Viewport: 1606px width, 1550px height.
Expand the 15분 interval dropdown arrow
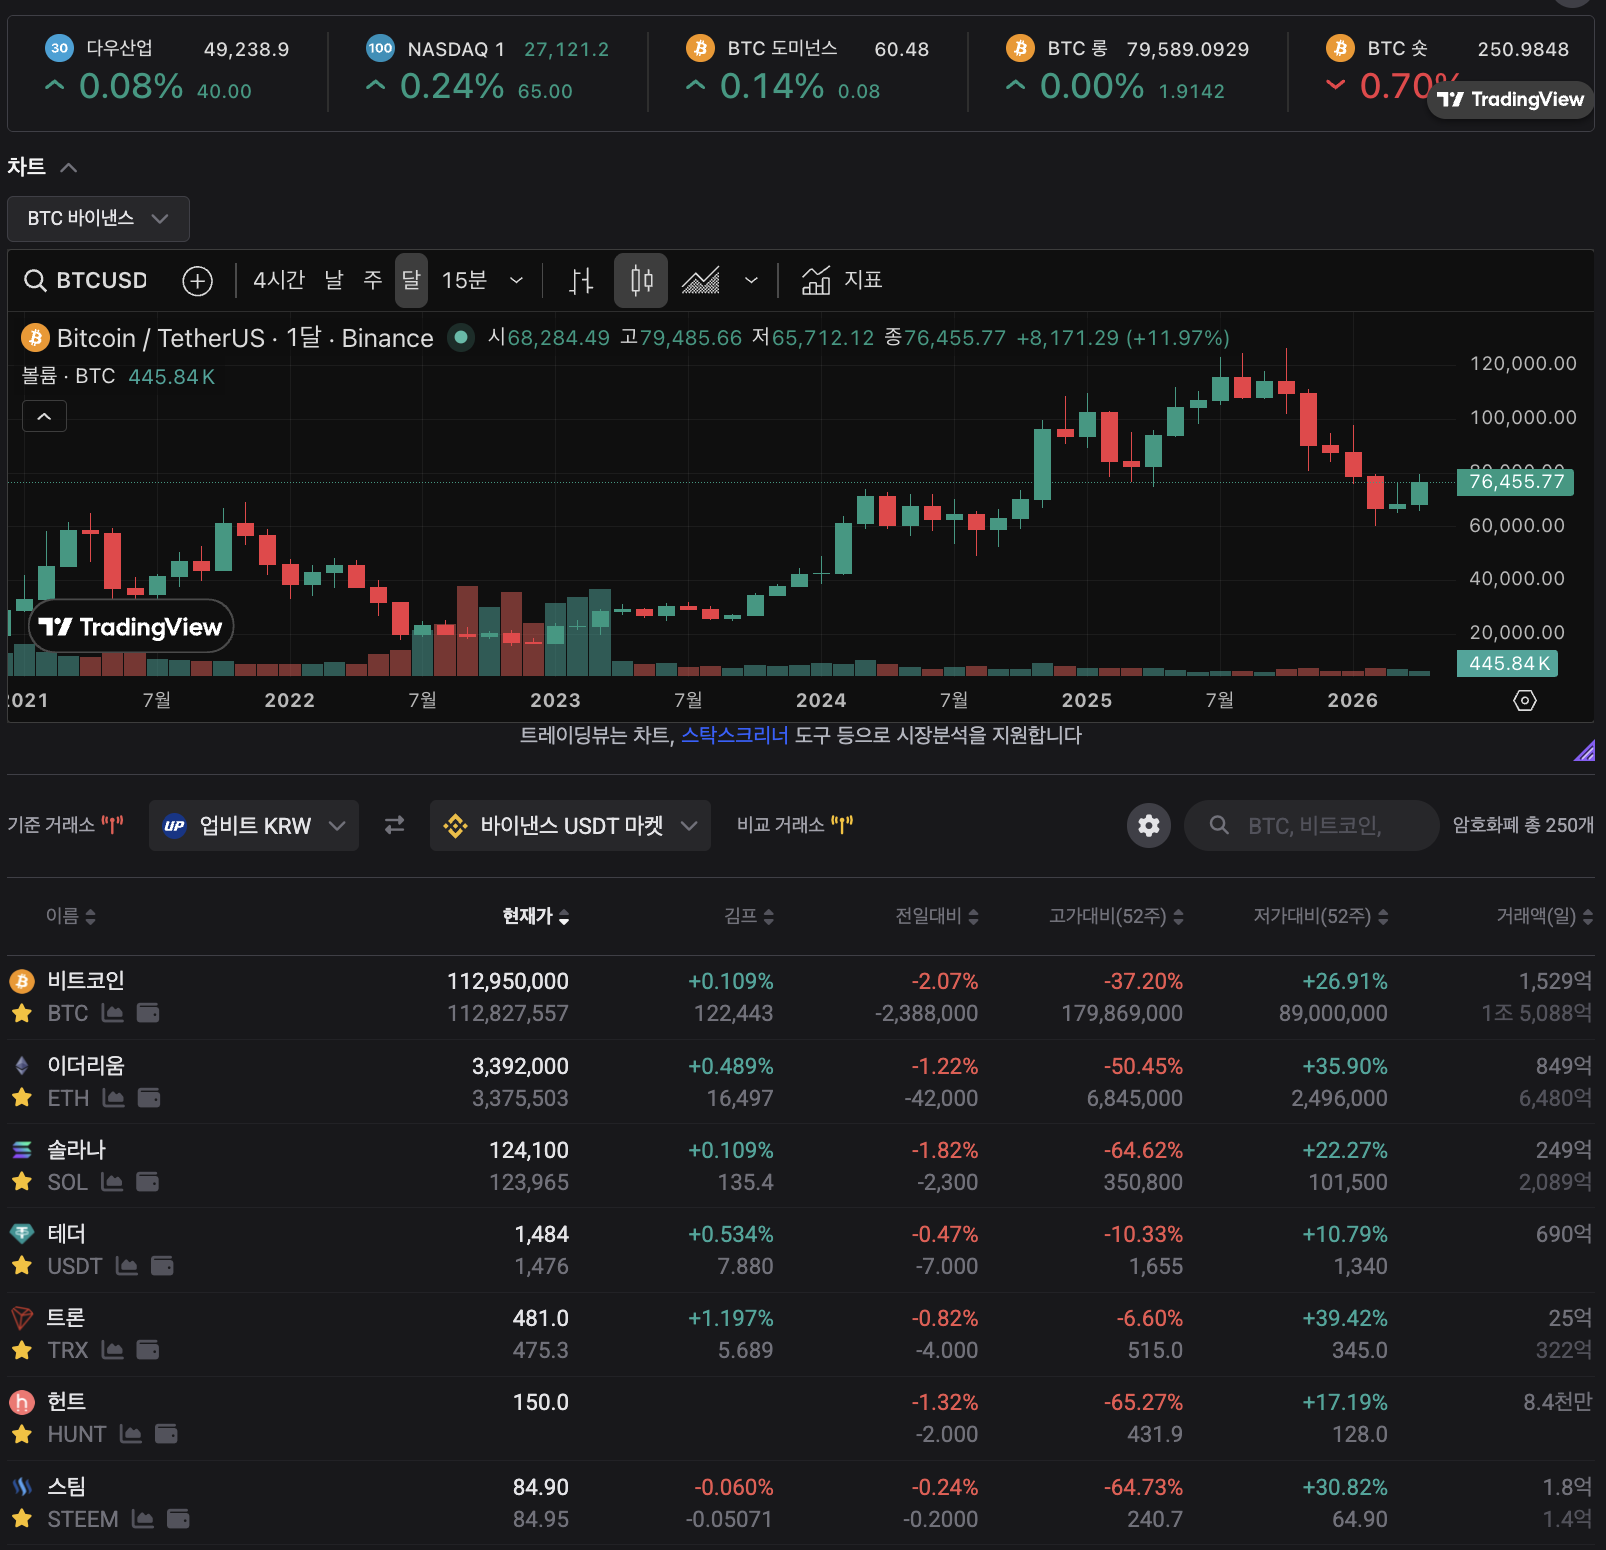(x=516, y=281)
